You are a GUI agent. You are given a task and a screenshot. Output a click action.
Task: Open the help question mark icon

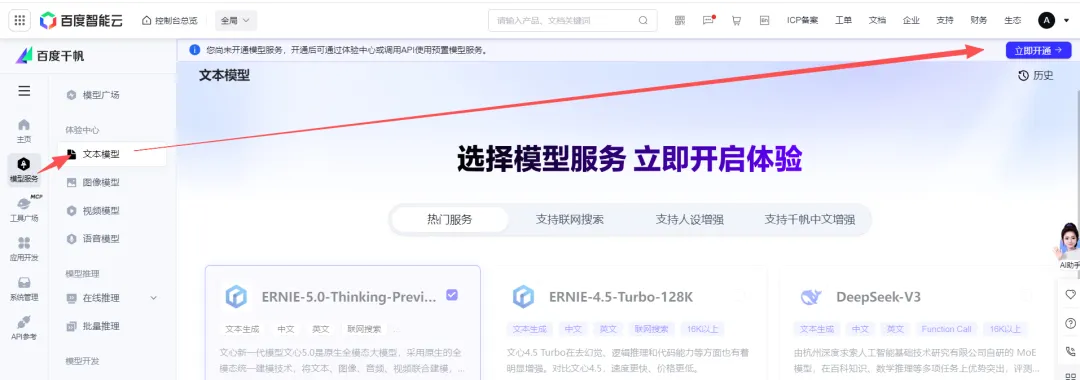coord(1070,323)
